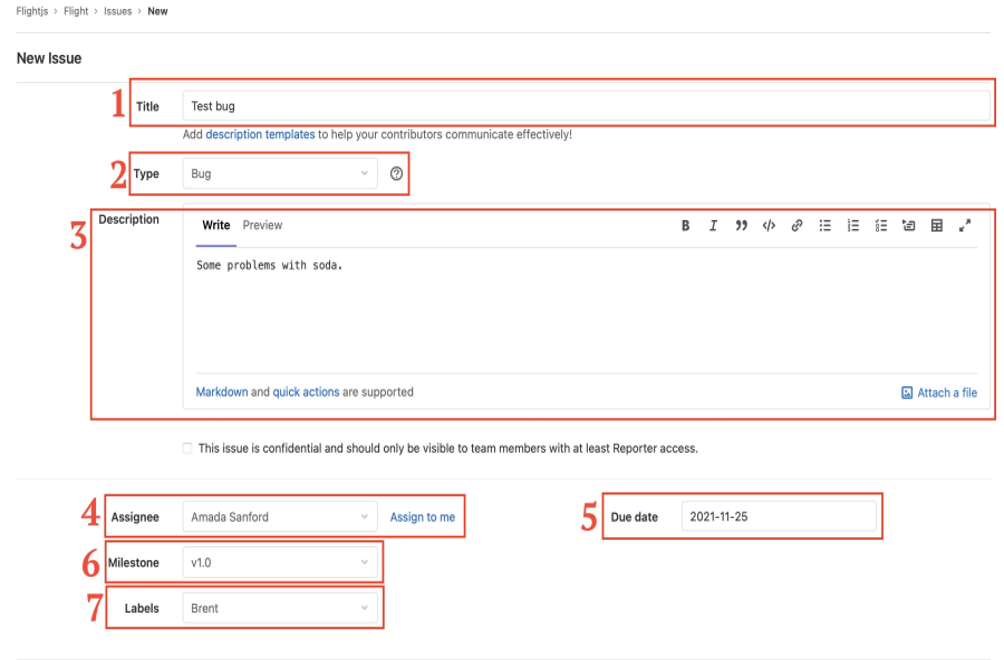Screen dimensions: 1004x660
Task: Go to Flightjs in breadcrumb
Action: (x=32, y=11)
